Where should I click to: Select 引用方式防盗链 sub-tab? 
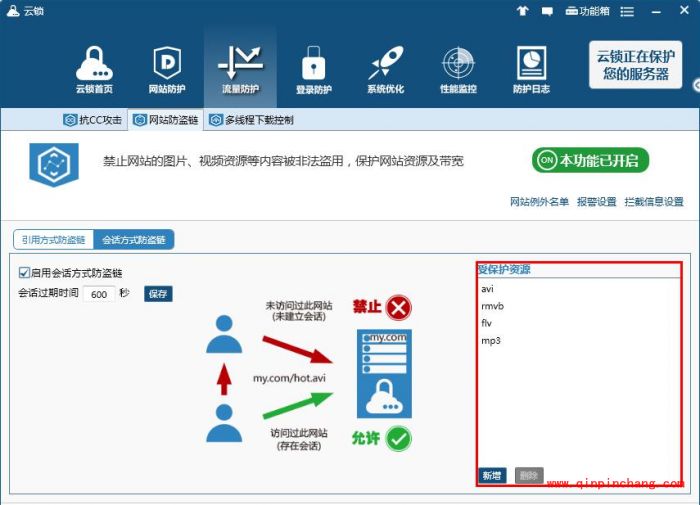(x=53, y=240)
